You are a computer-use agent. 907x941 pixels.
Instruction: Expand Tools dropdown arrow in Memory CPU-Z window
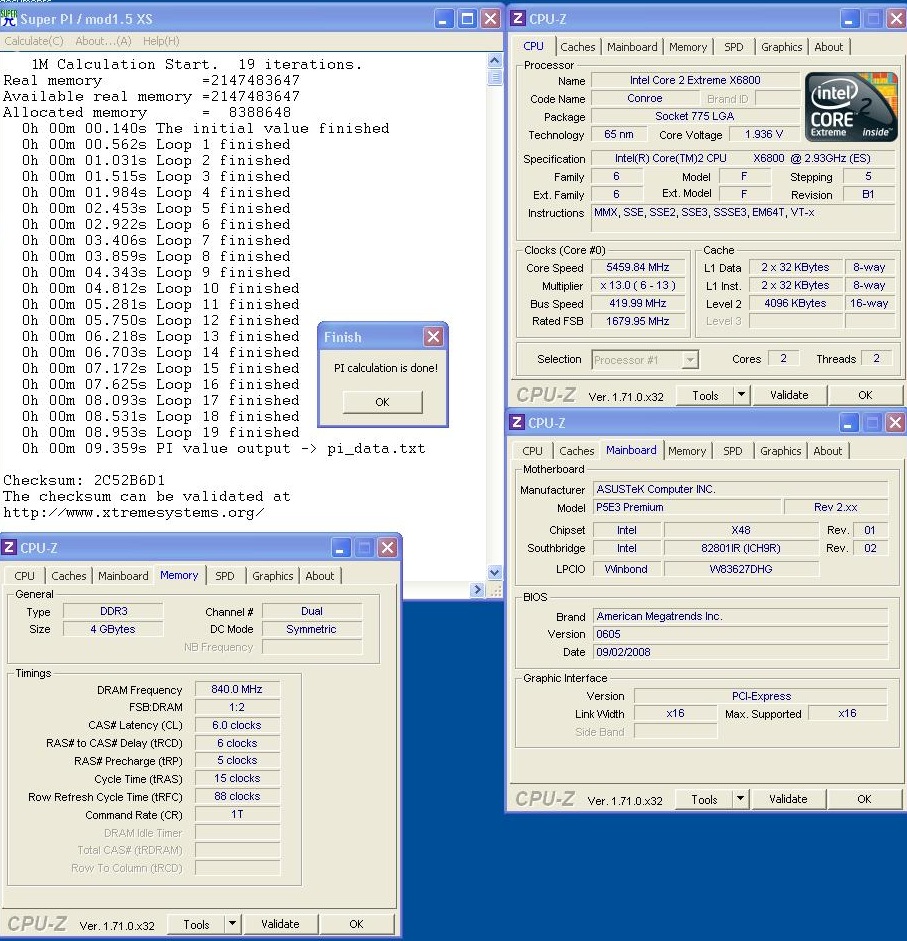click(232, 924)
